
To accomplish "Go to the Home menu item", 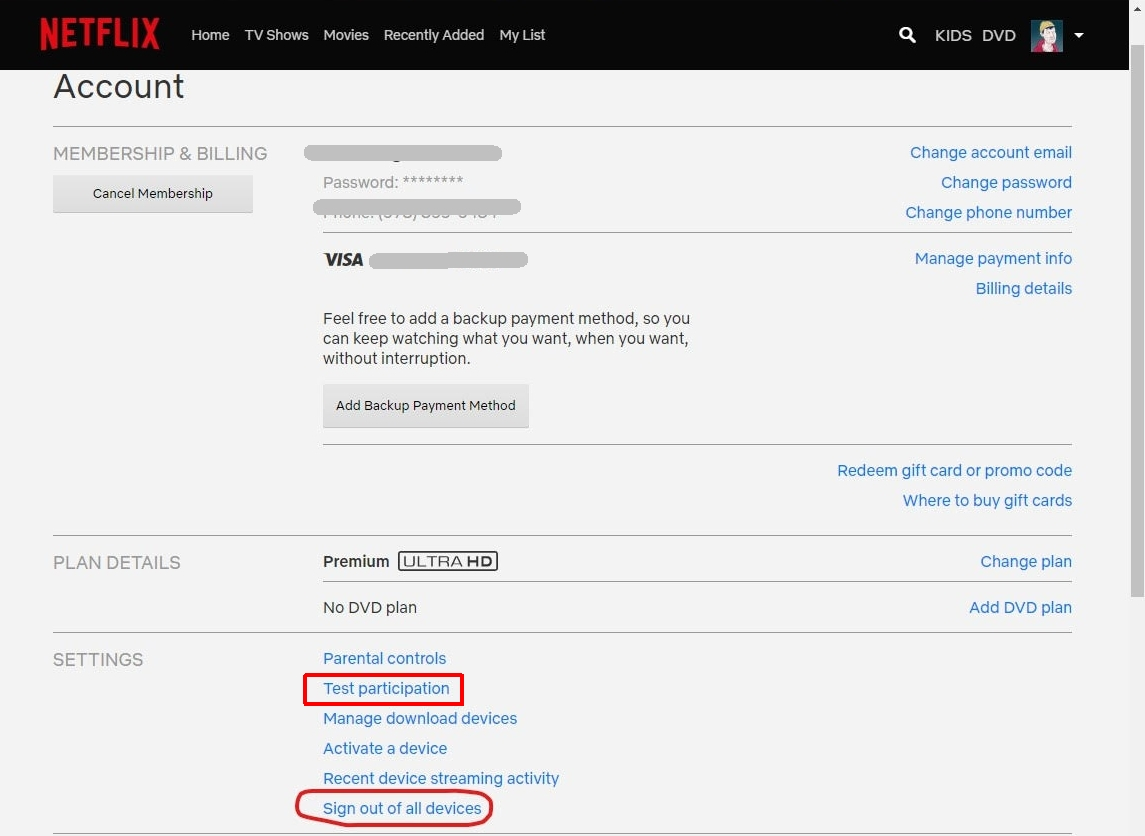I will [x=210, y=35].
